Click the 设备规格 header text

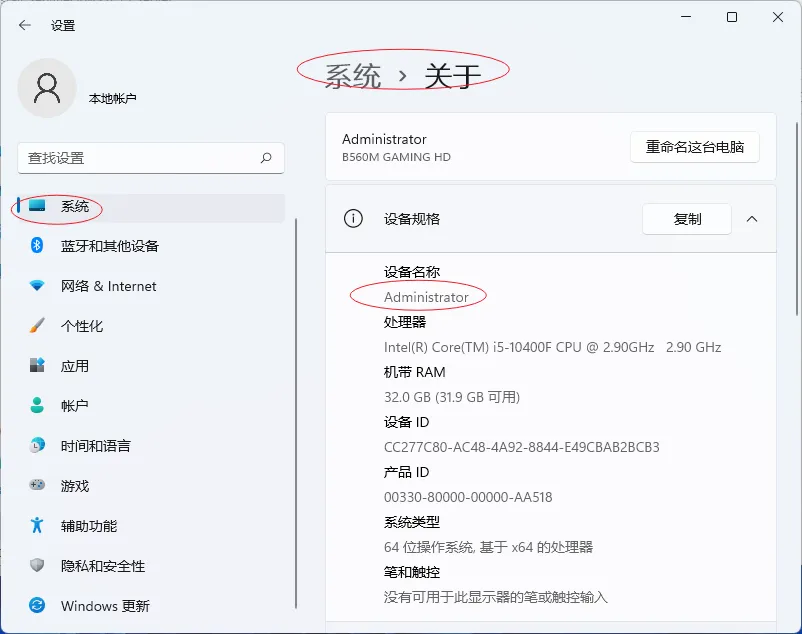412,219
